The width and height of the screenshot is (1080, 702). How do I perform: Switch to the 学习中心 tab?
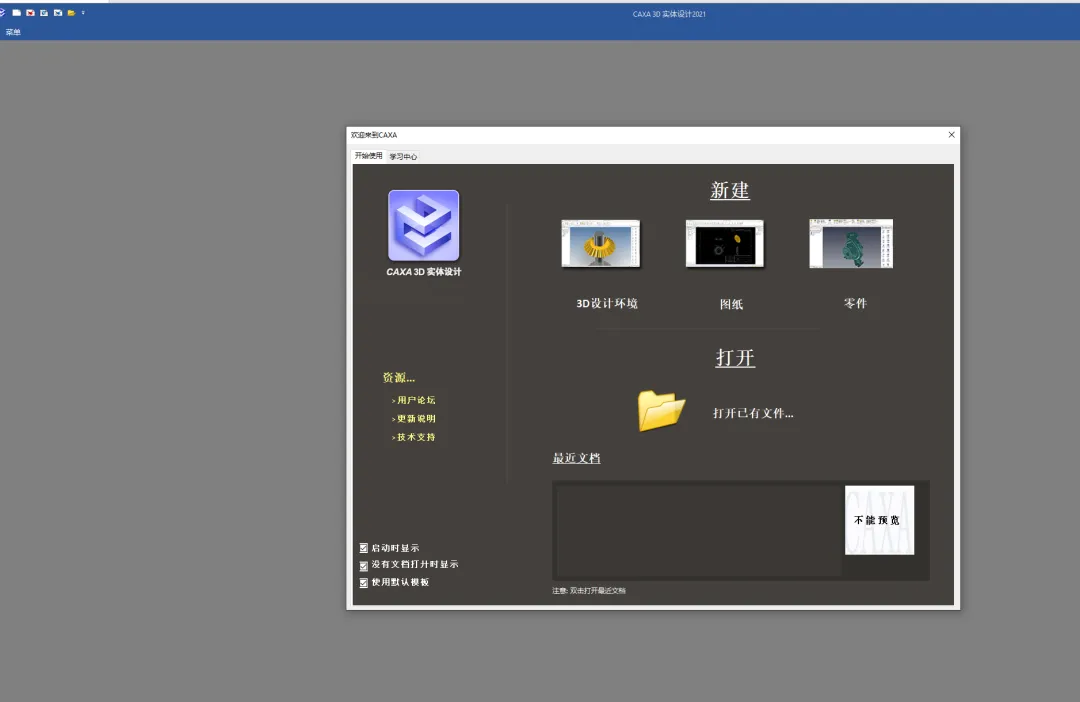click(403, 156)
